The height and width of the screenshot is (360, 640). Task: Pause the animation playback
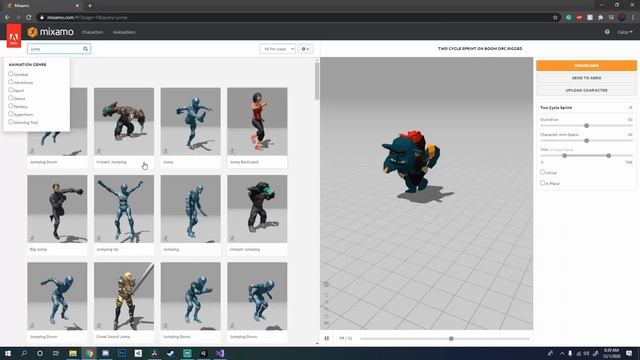pyautogui.click(x=327, y=338)
